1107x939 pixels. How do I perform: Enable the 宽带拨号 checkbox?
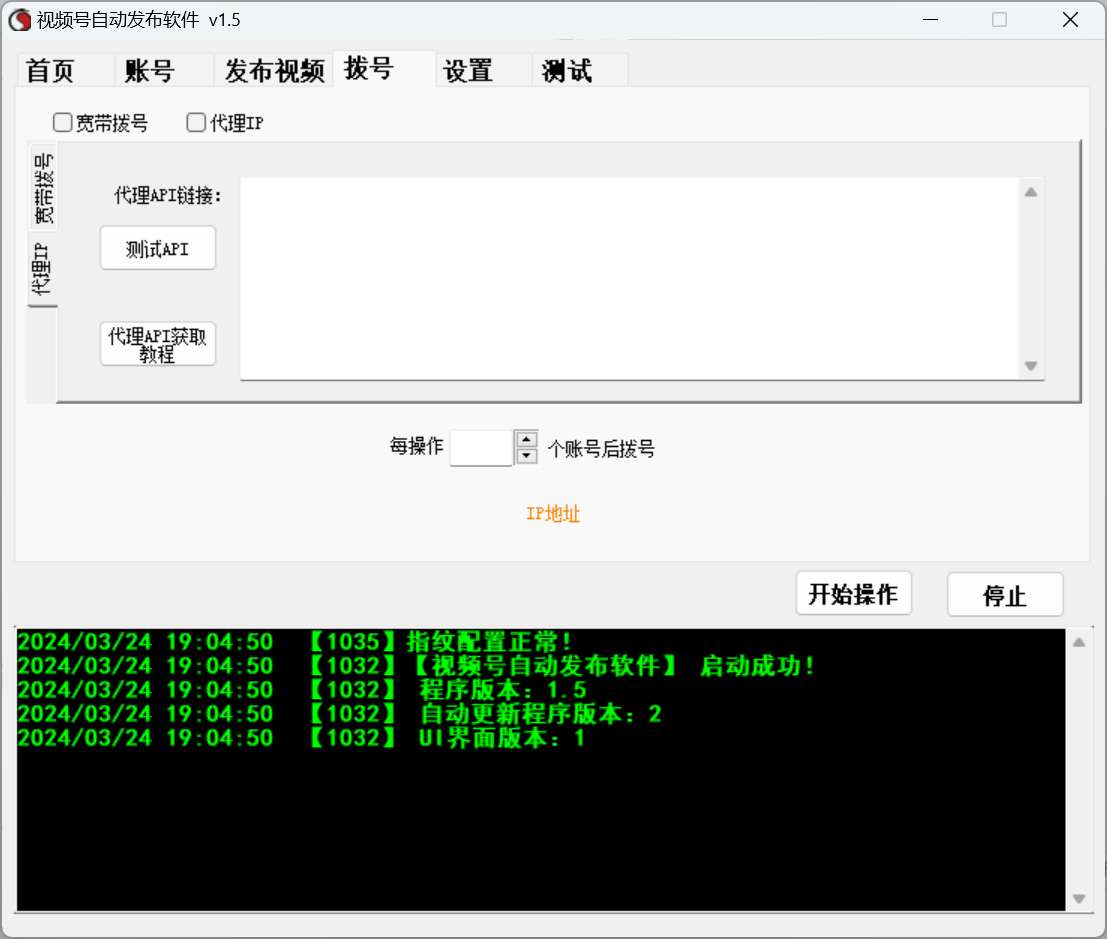tap(63, 123)
